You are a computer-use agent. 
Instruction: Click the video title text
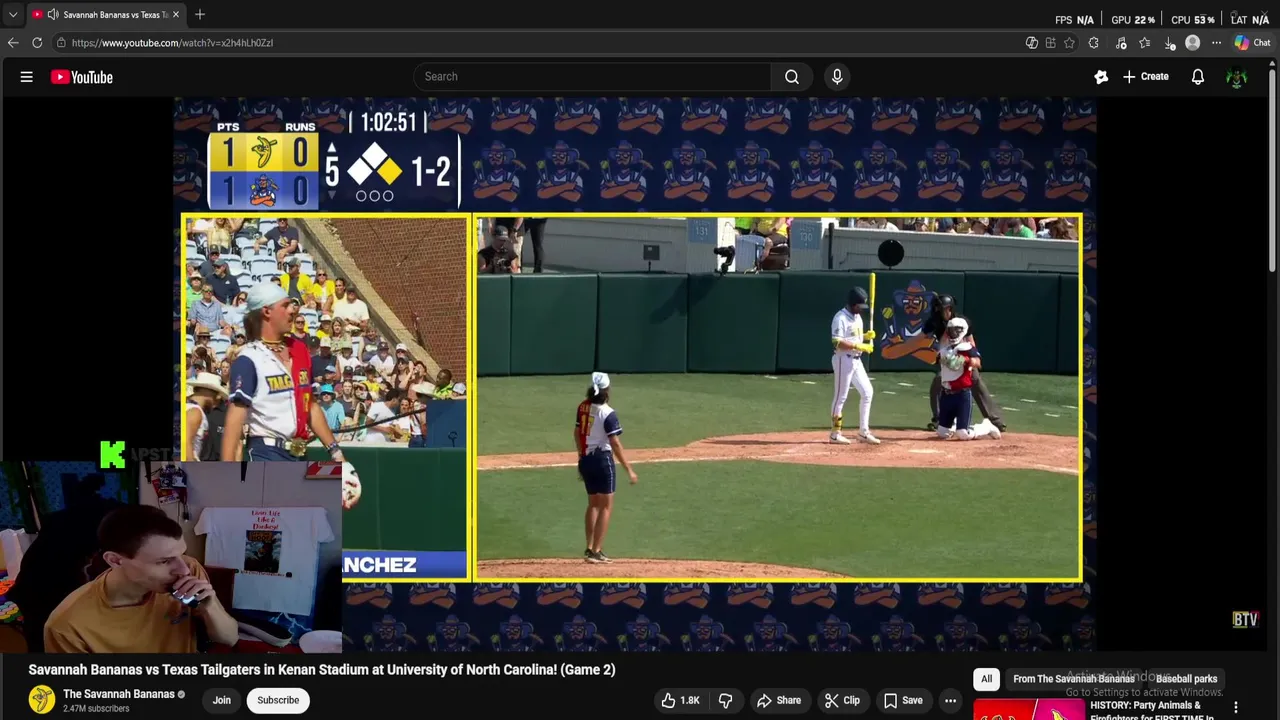click(x=322, y=670)
